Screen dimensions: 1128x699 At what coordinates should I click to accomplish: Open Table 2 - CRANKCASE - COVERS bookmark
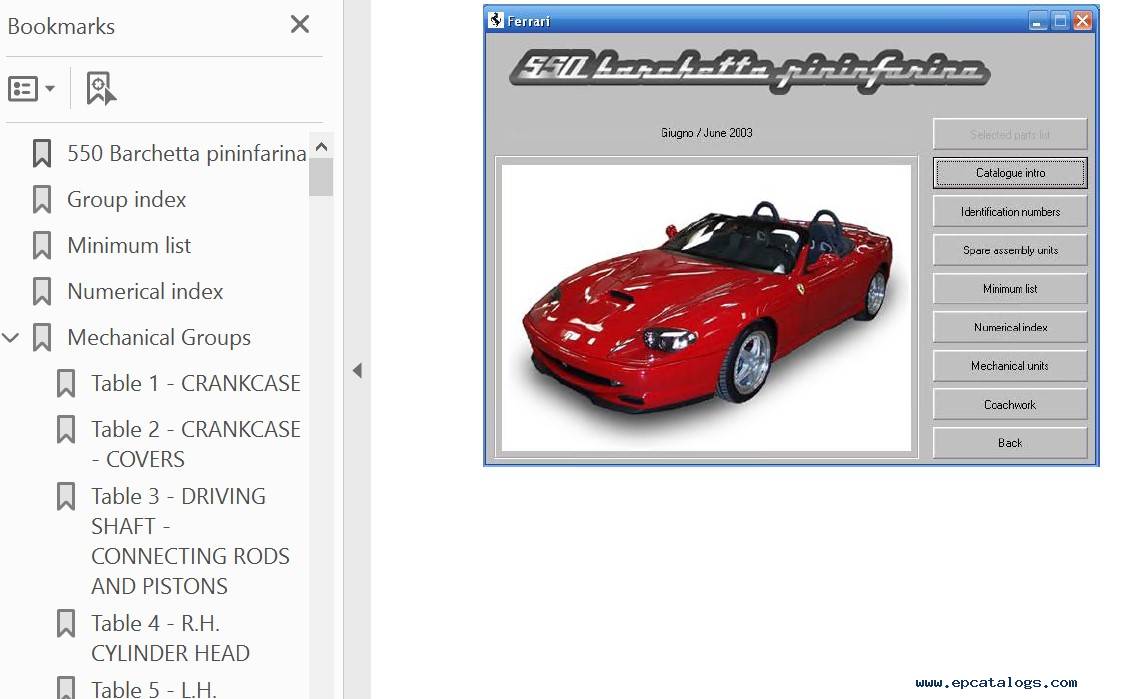coord(196,444)
